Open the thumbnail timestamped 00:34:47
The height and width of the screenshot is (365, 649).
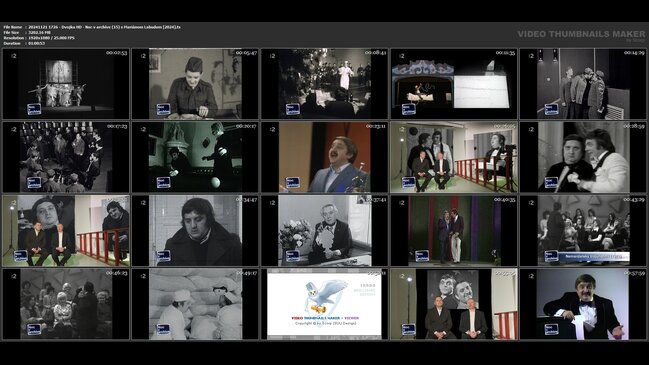click(195, 231)
